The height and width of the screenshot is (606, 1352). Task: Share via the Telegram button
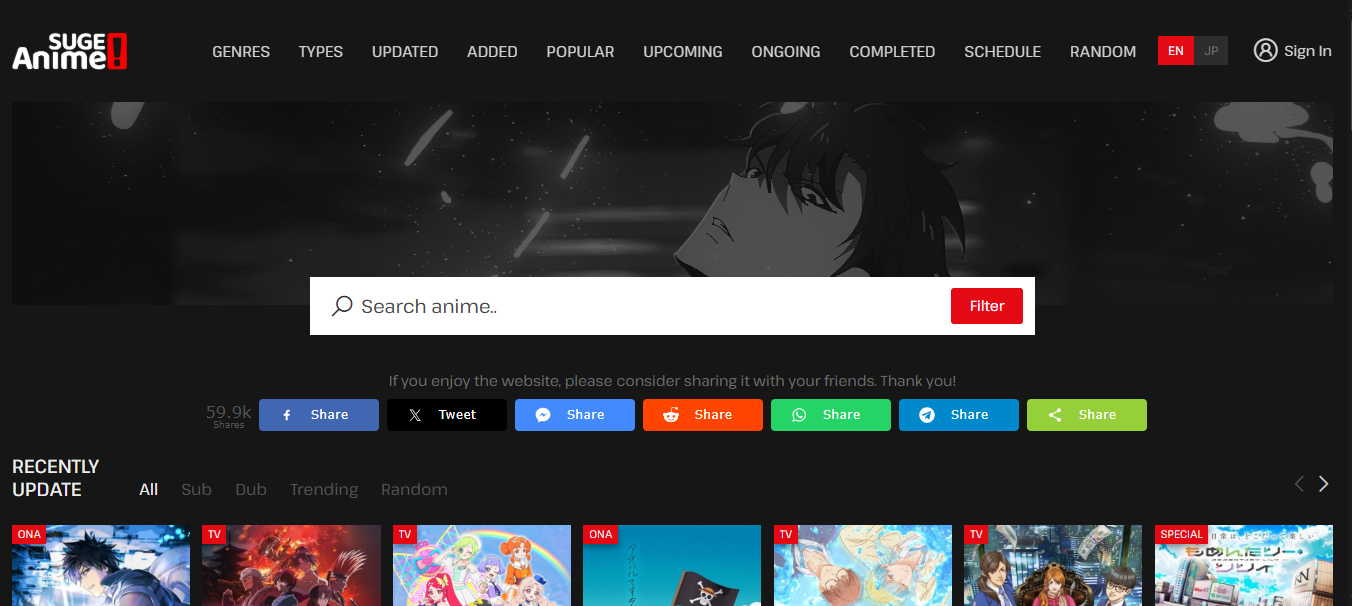click(958, 415)
